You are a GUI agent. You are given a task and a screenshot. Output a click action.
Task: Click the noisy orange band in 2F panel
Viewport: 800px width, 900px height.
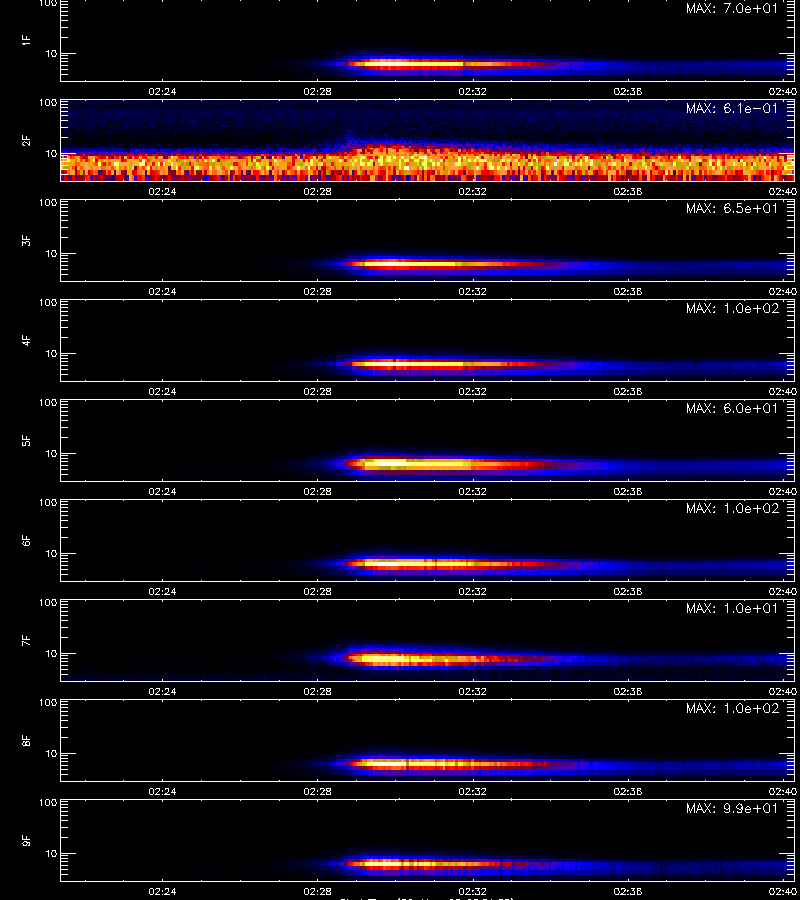427,166
